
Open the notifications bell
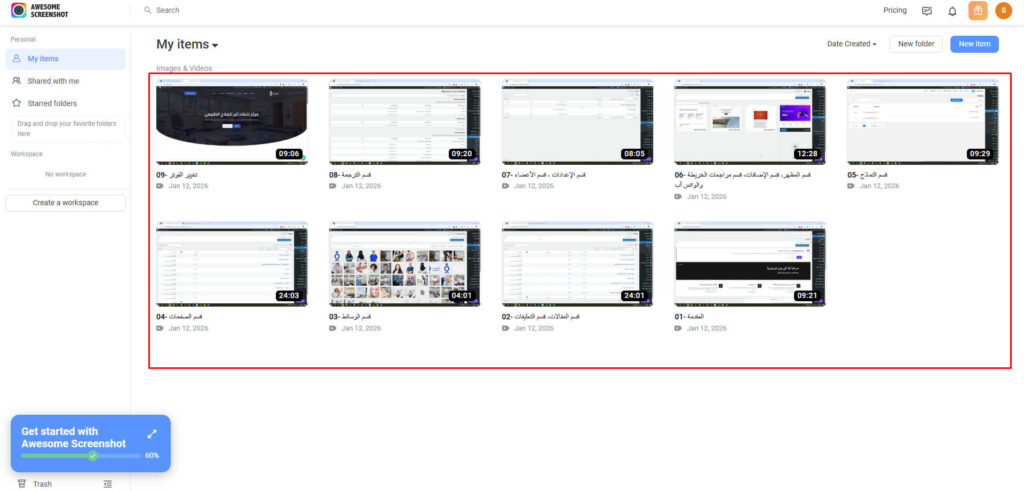point(952,10)
